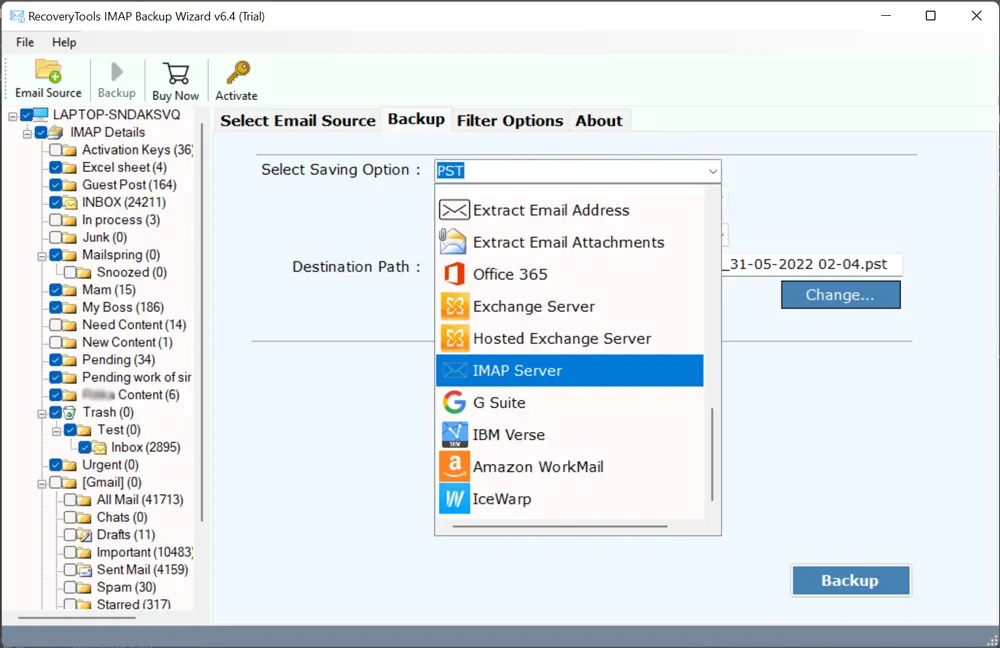Uncheck the INBOX (24211) folder checkbox
Viewport: 1000px width, 648px height.
tap(56, 202)
